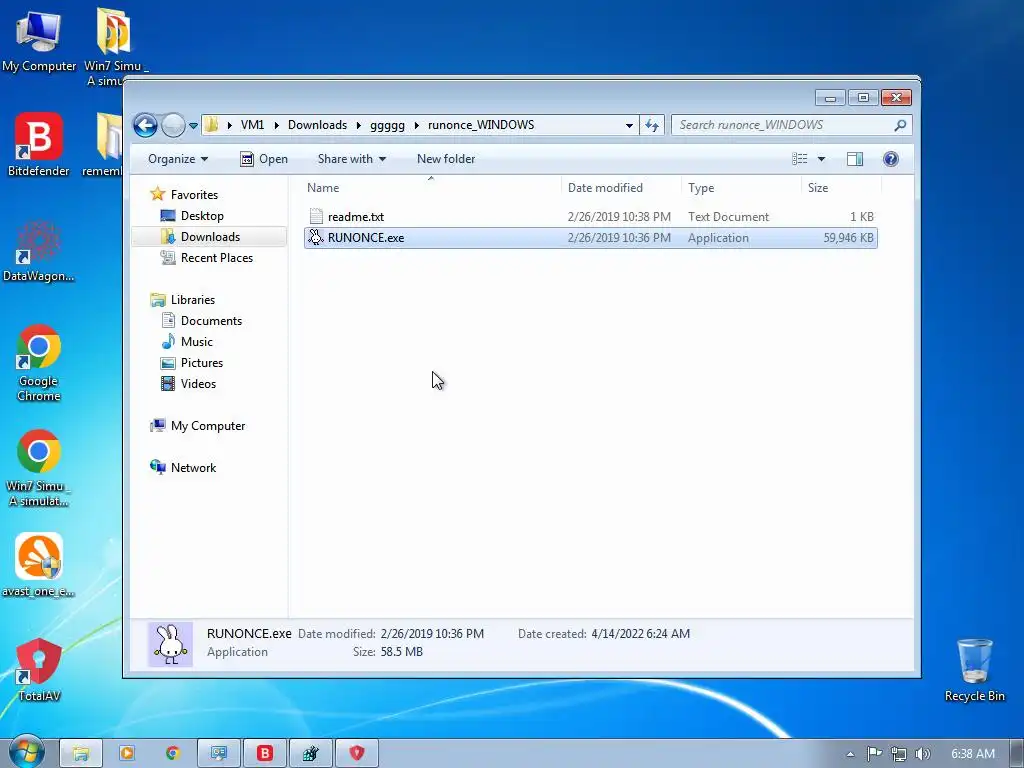
Task: Open Windows Media Player from taskbar
Action: pyautogui.click(x=127, y=754)
